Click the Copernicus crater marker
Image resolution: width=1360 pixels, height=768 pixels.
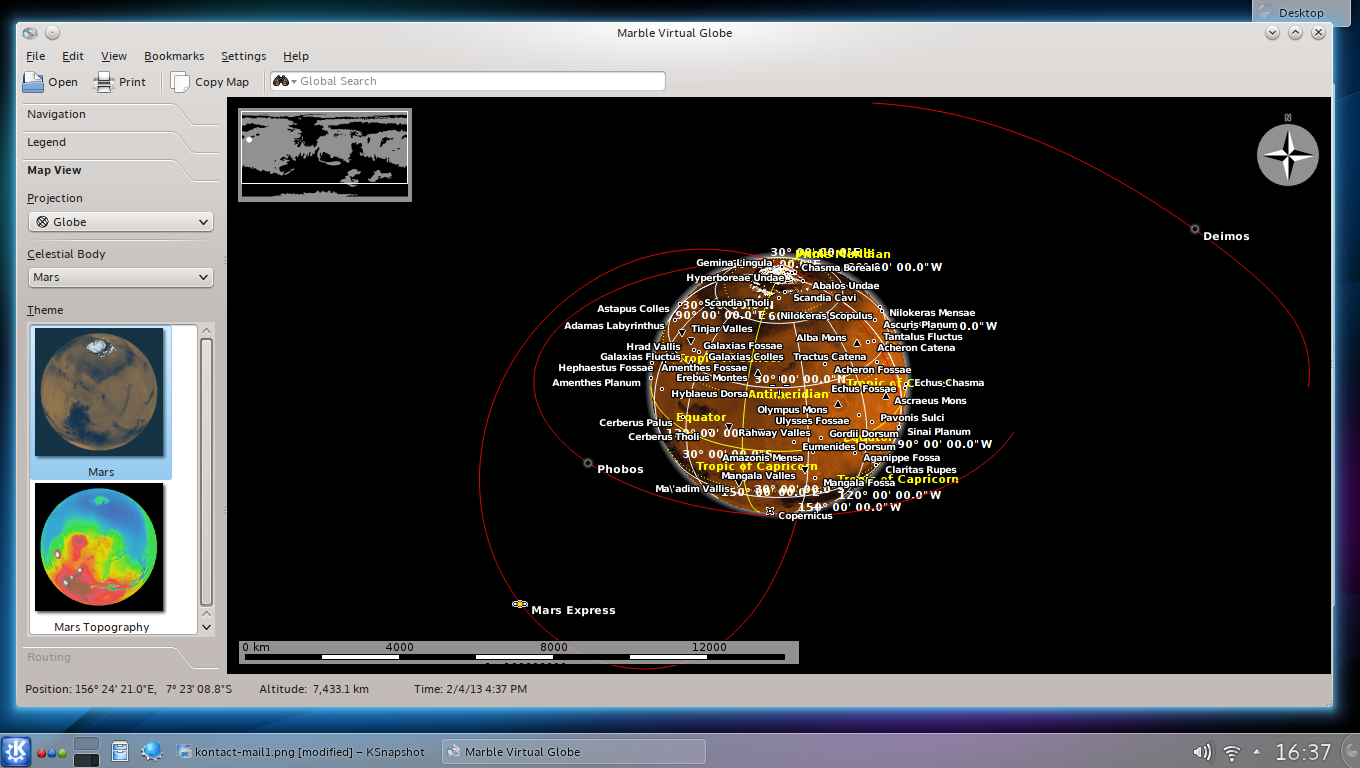(x=770, y=511)
